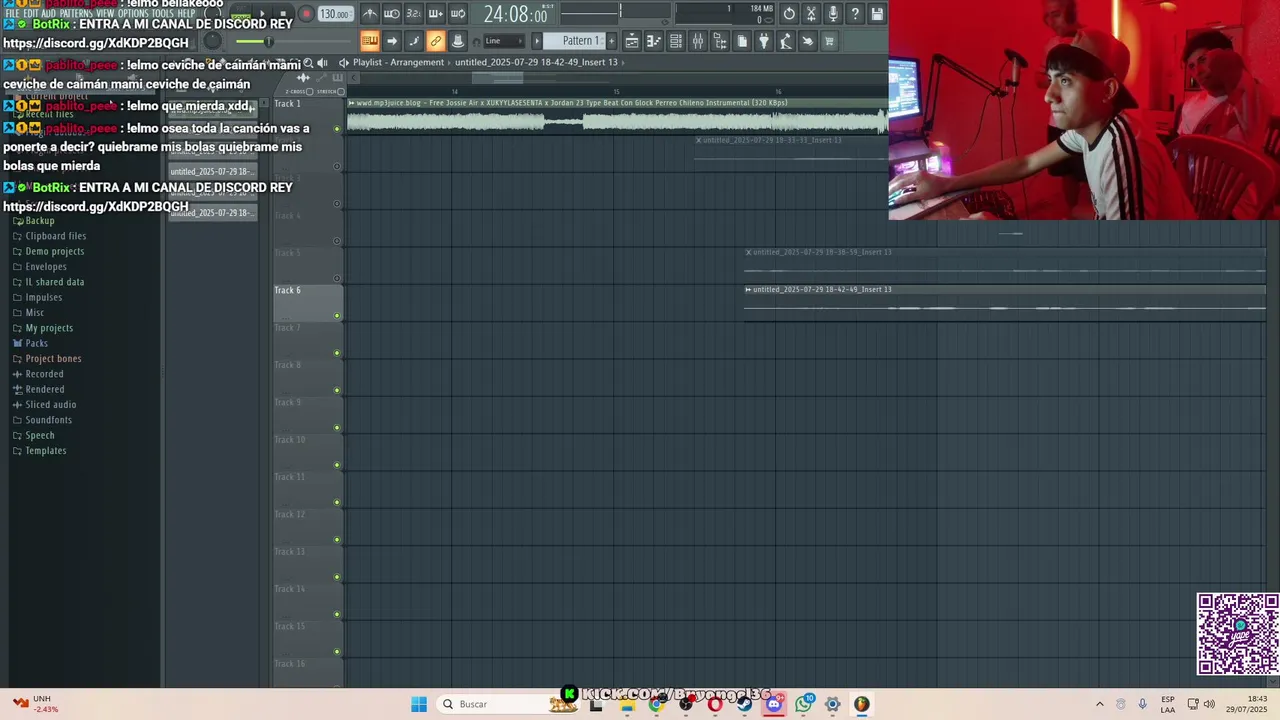Open the Mixer view icon

[x=698, y=41]
